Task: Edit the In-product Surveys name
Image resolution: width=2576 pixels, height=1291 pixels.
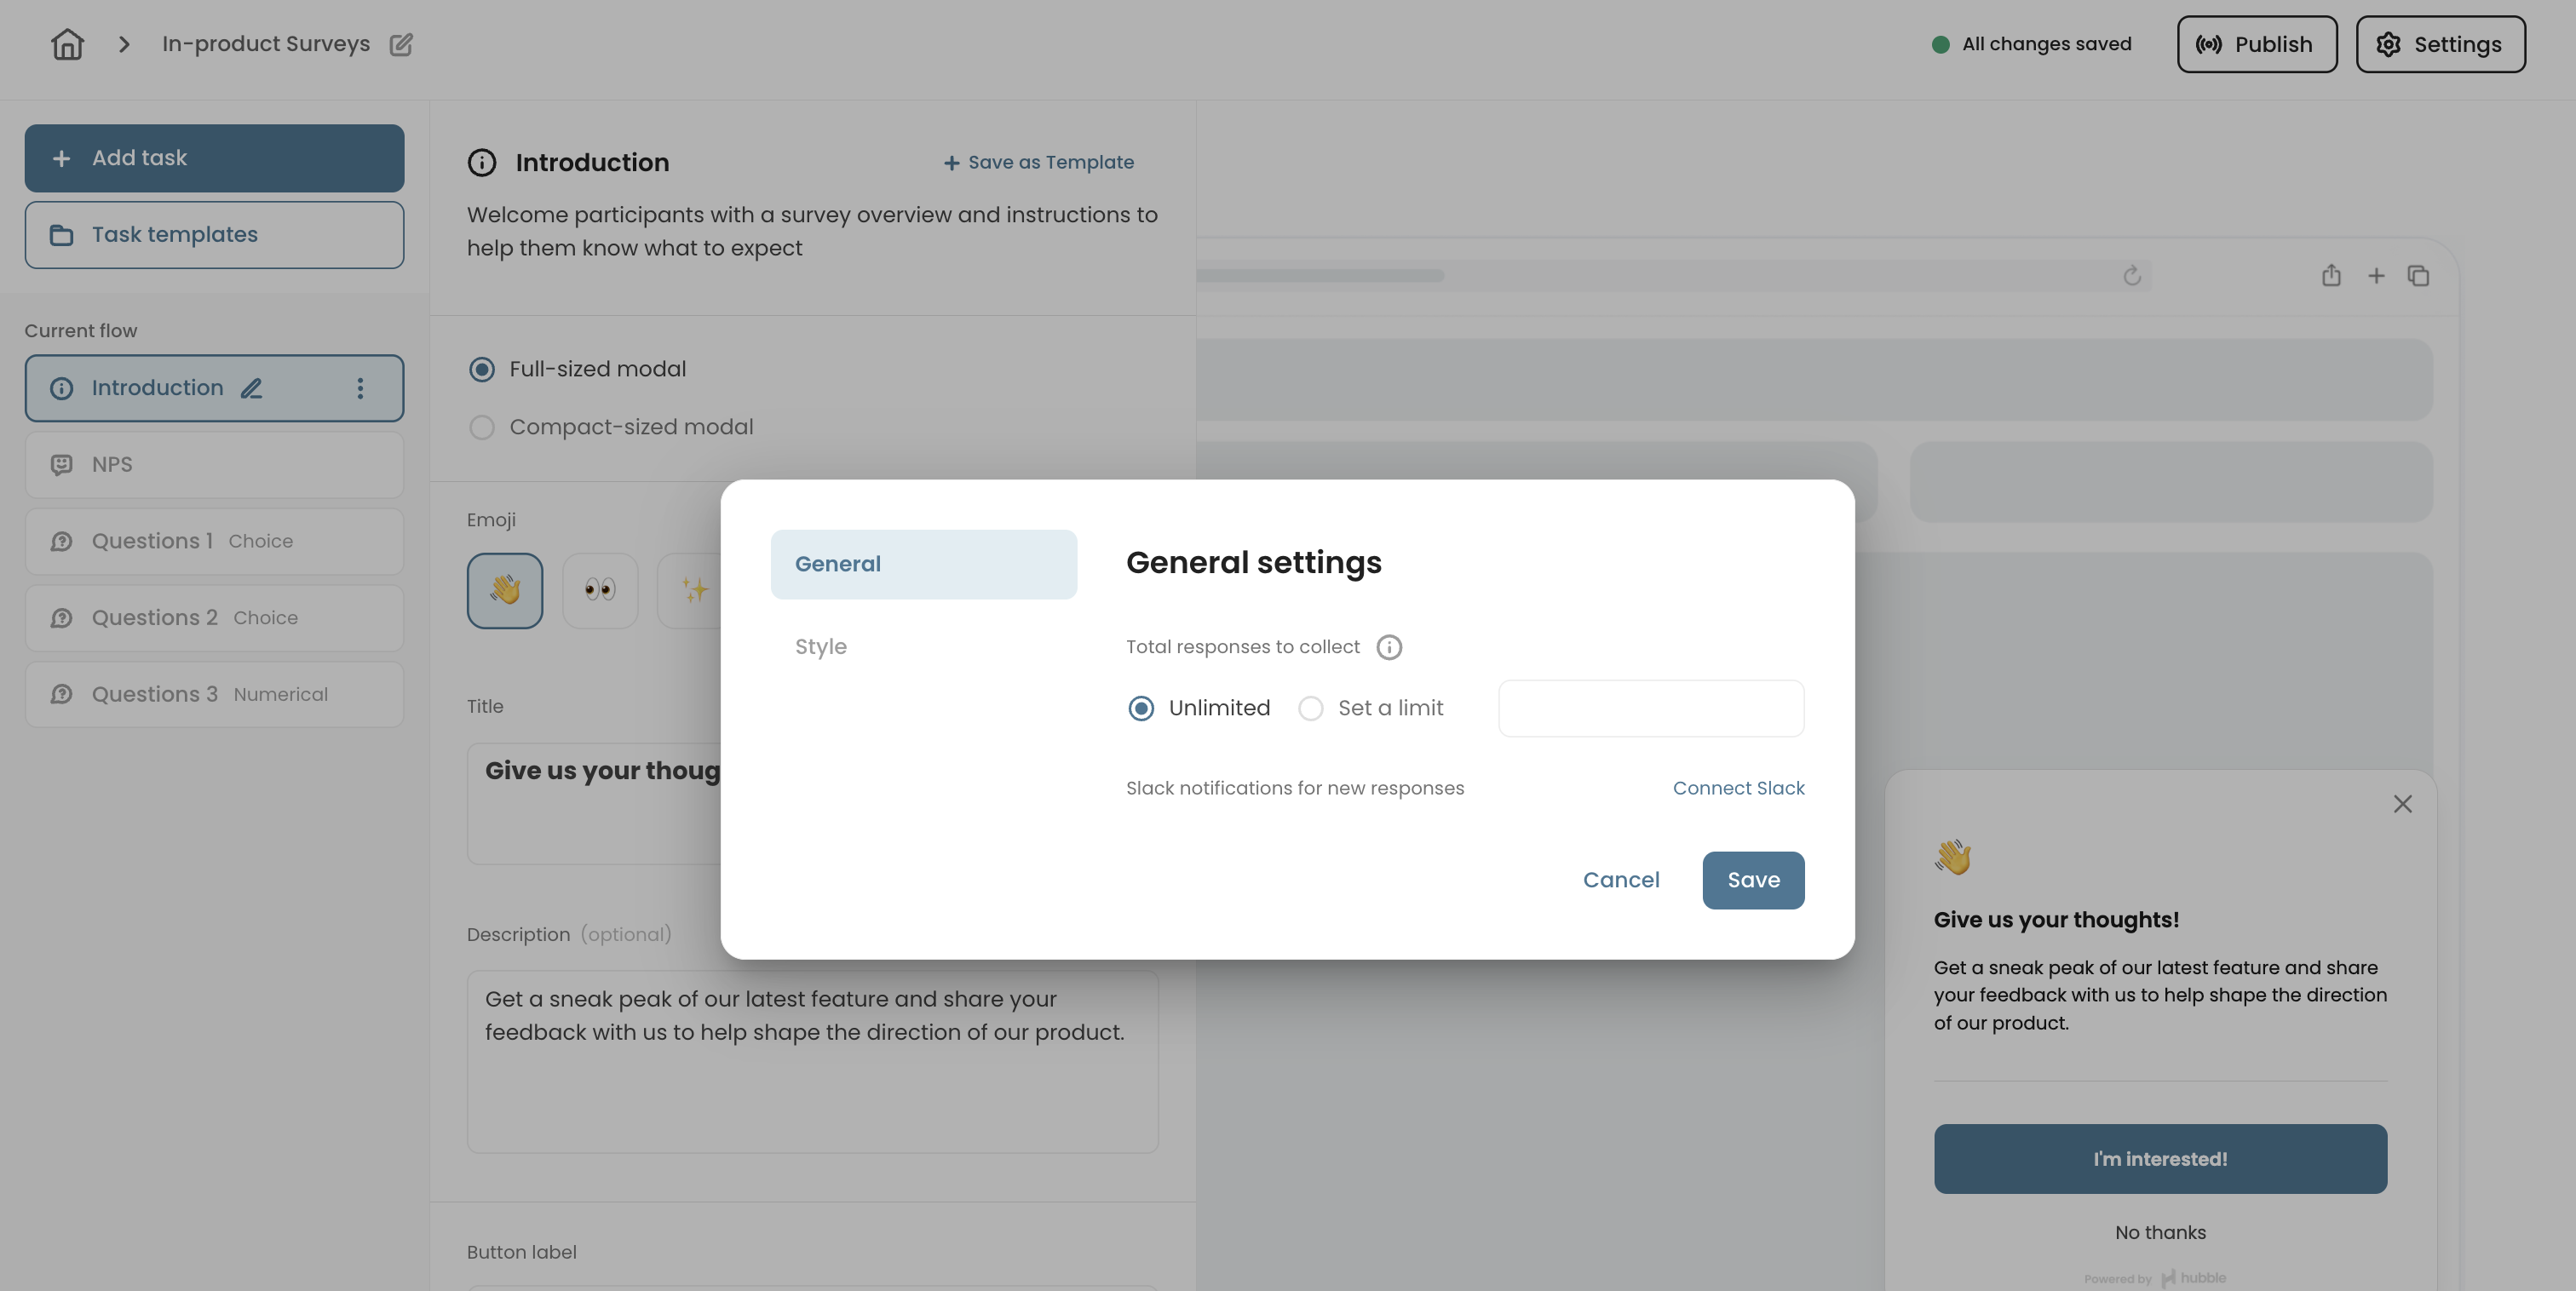Action: pos(401,44)
